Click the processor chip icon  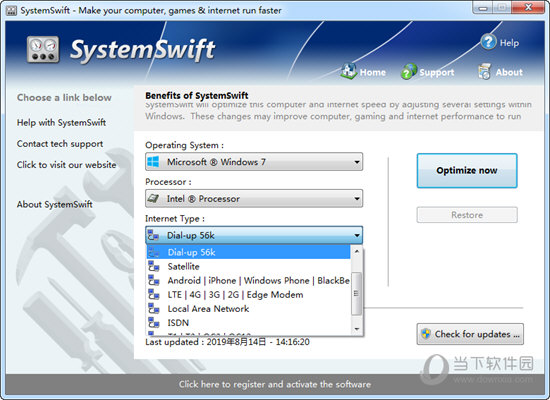click(x=153, y=199)
